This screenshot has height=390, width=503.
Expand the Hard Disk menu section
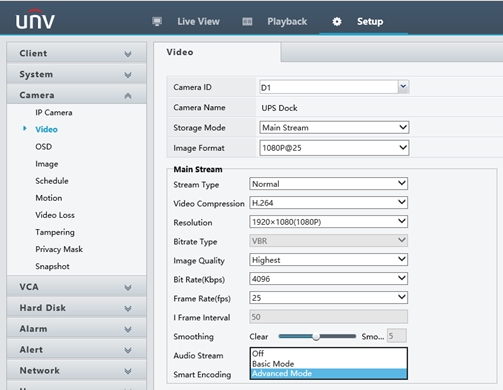click(x=76, y=308)
